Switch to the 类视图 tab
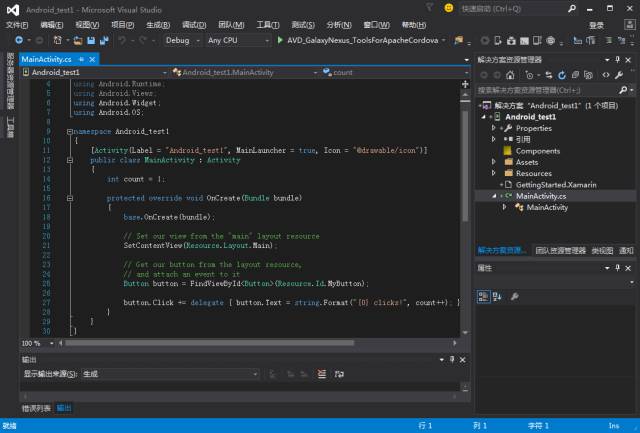 click(x=602, y=251)
